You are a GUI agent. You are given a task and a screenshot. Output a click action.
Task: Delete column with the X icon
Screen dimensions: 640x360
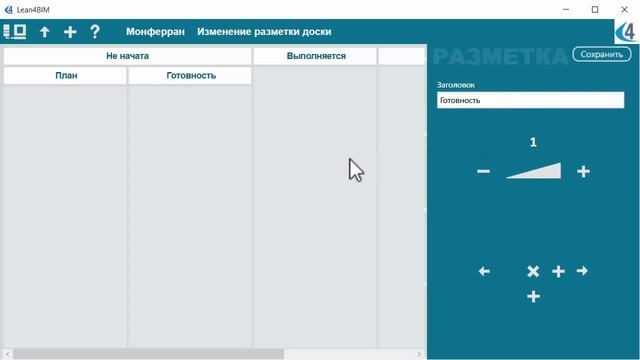tap(533, 271)
